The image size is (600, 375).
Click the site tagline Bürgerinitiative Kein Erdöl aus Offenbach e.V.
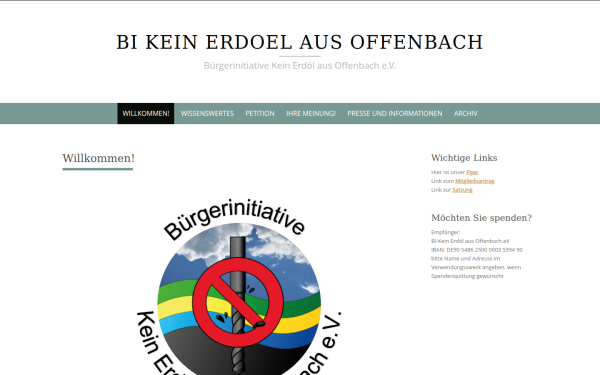300,66
